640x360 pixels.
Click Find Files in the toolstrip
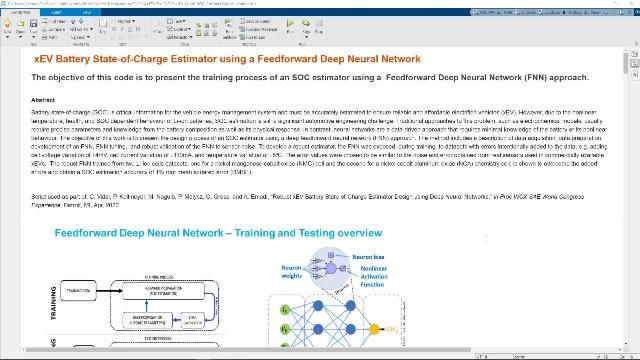click(54, 21)
